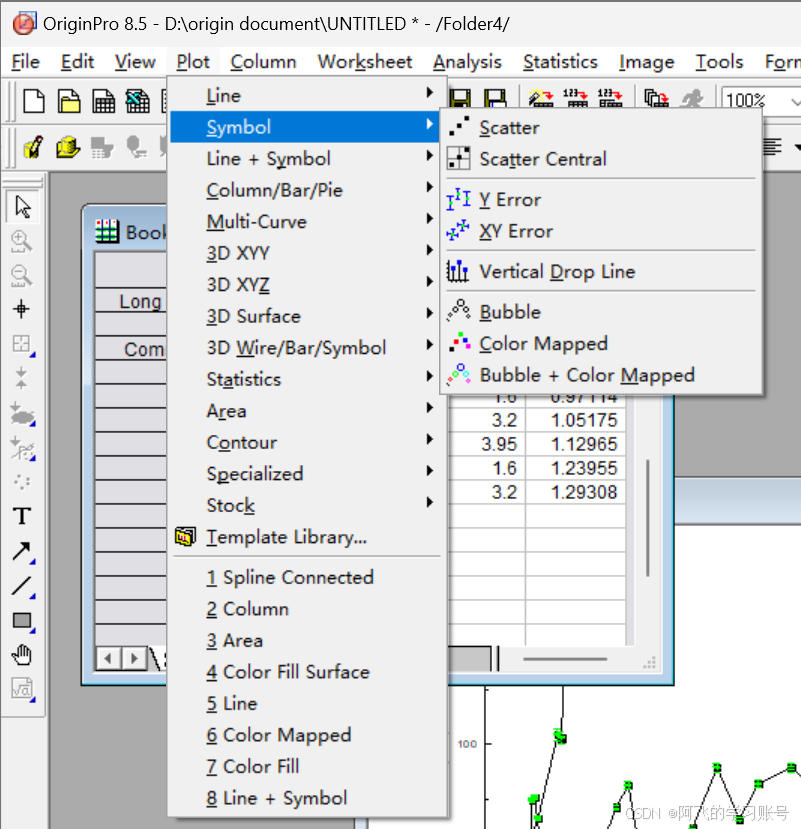Viewport: 801px width, 829px height.
Task: Expand the Contour submenu
Action: [x=305, y=442]
